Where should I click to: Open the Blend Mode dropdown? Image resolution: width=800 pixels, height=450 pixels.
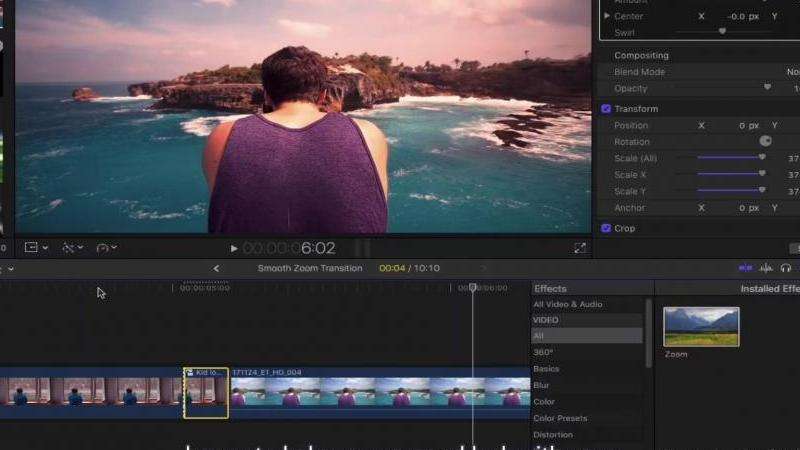792,72
